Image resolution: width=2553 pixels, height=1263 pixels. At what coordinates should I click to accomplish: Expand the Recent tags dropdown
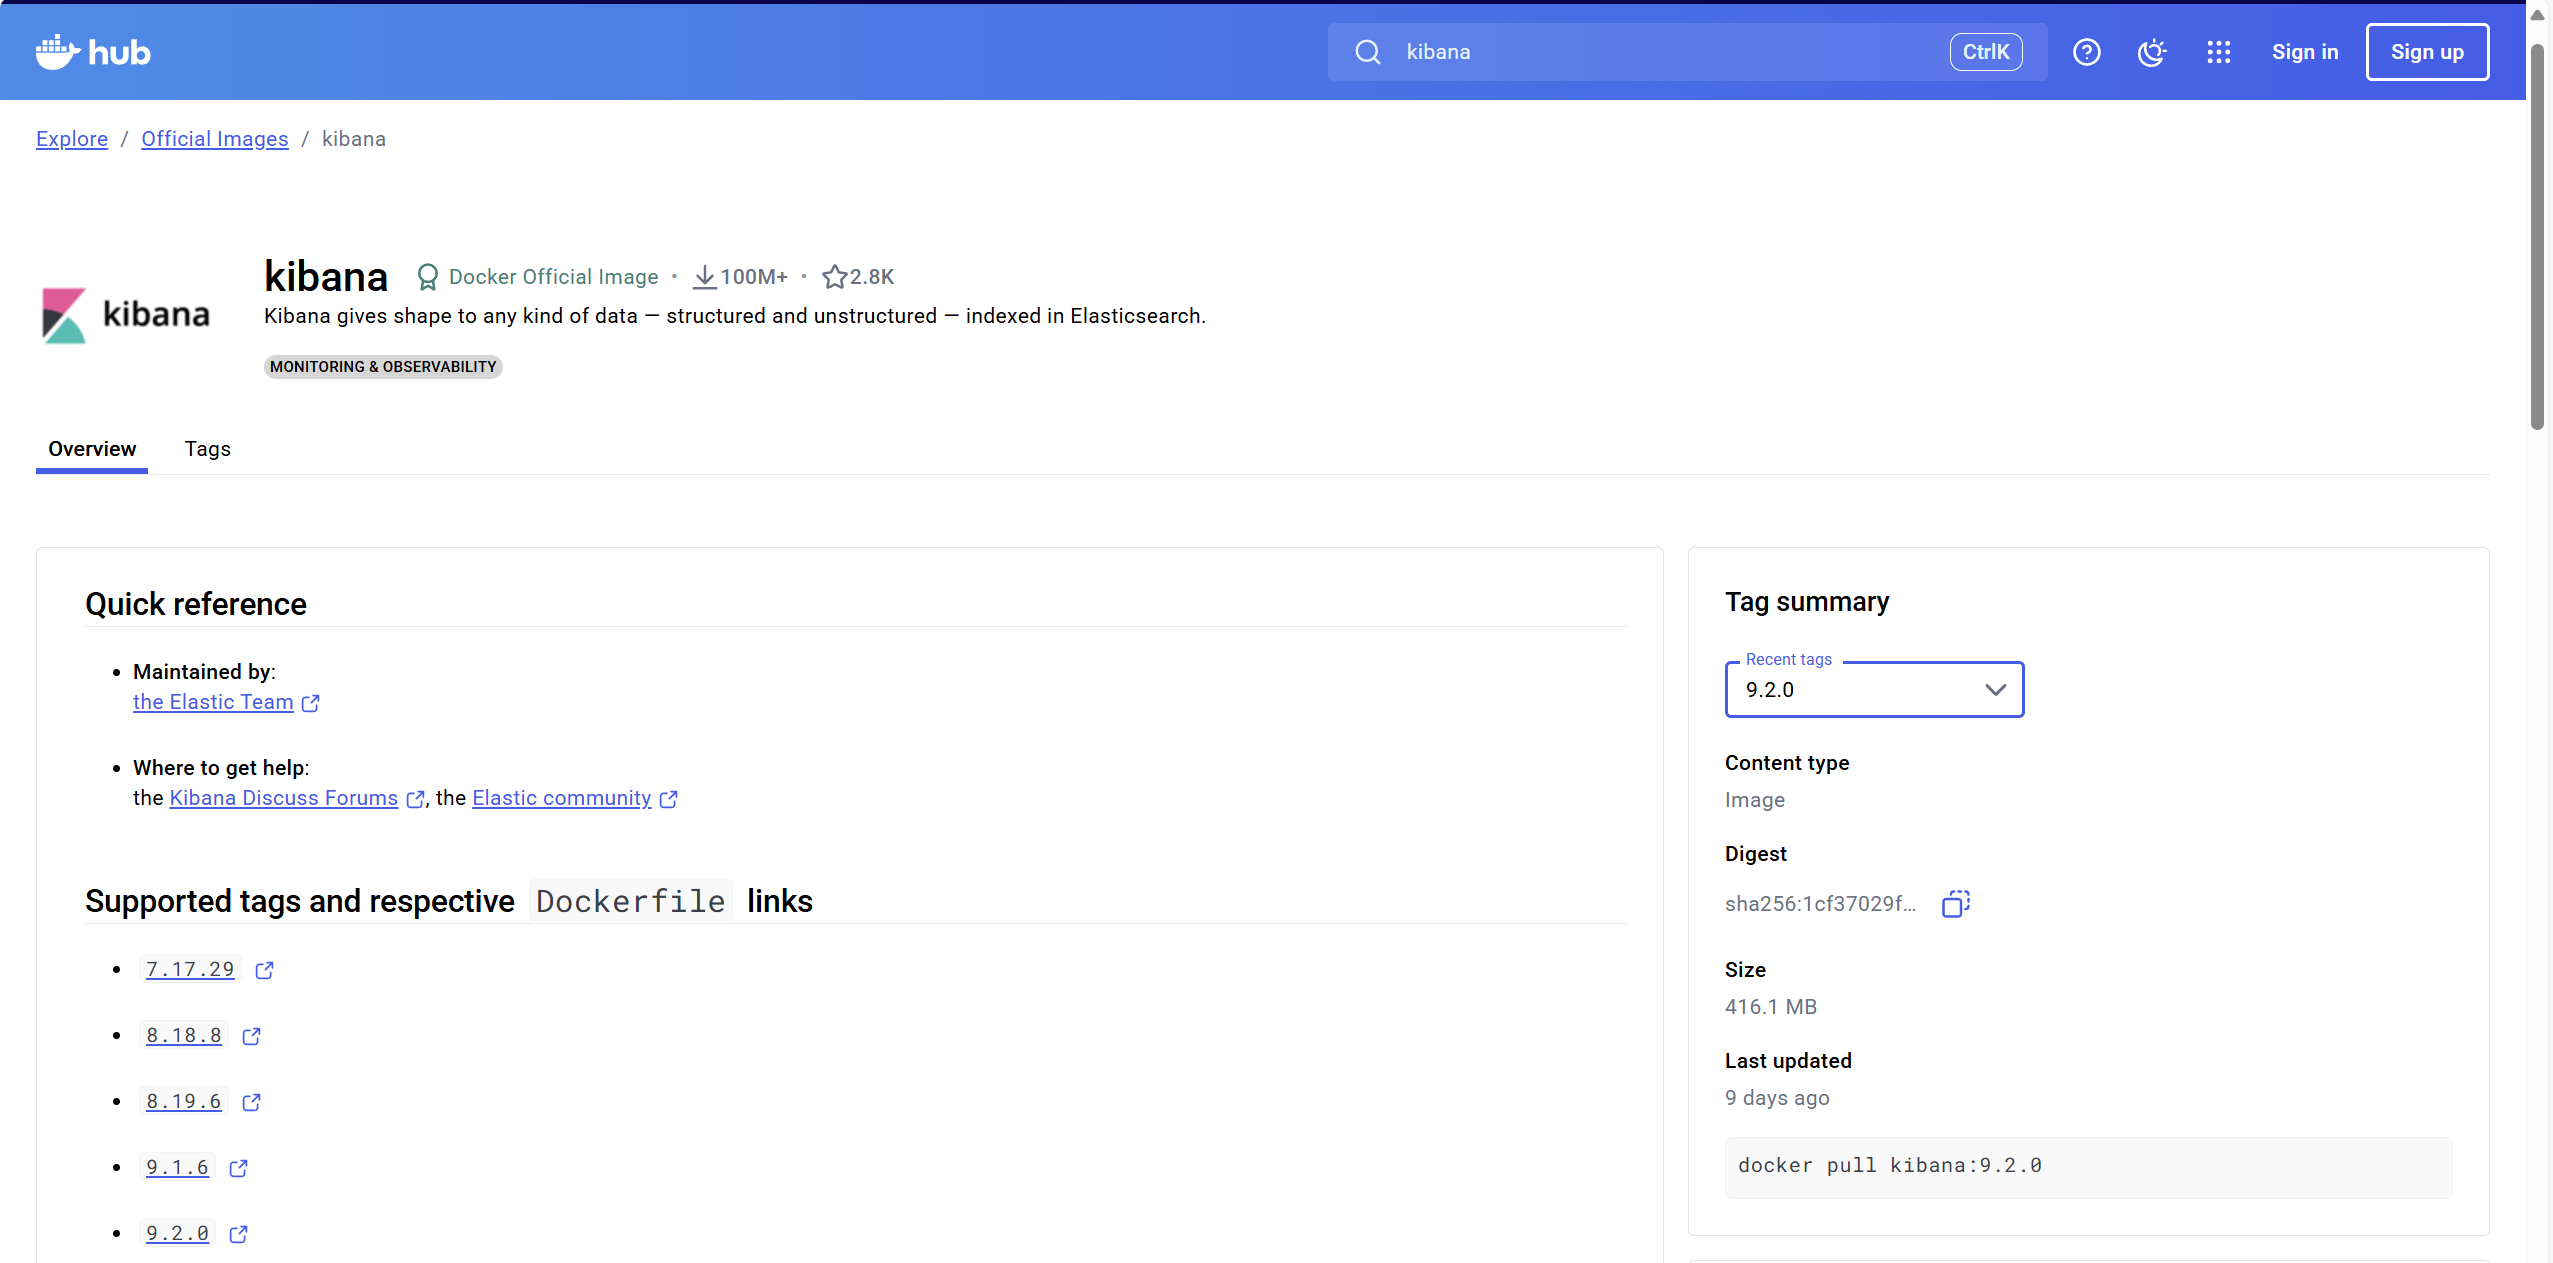(x=1860, y=690)
